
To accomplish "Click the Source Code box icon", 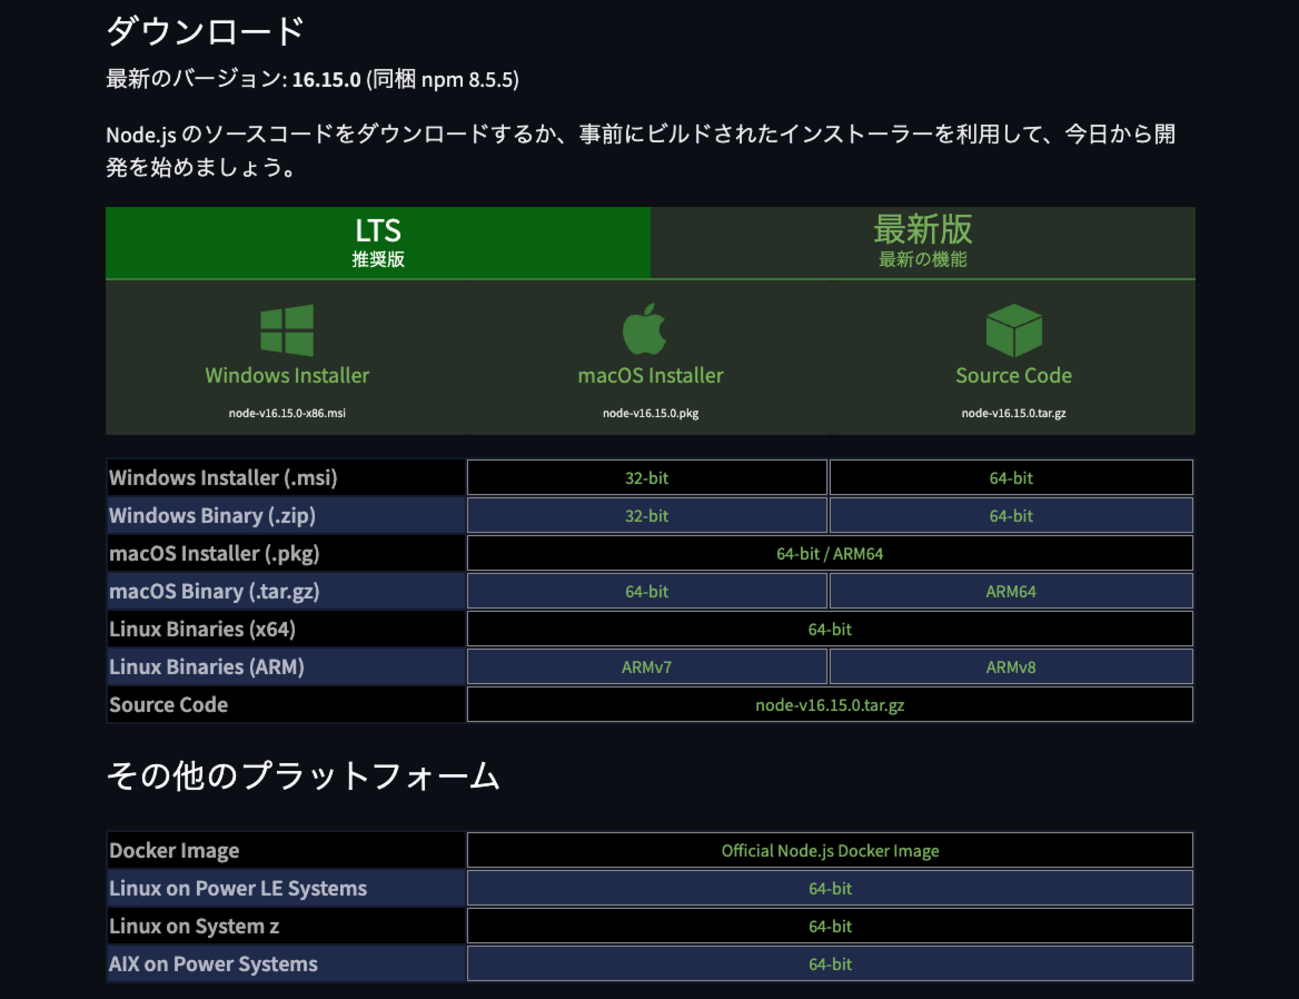I will (x=1014, y=330).
